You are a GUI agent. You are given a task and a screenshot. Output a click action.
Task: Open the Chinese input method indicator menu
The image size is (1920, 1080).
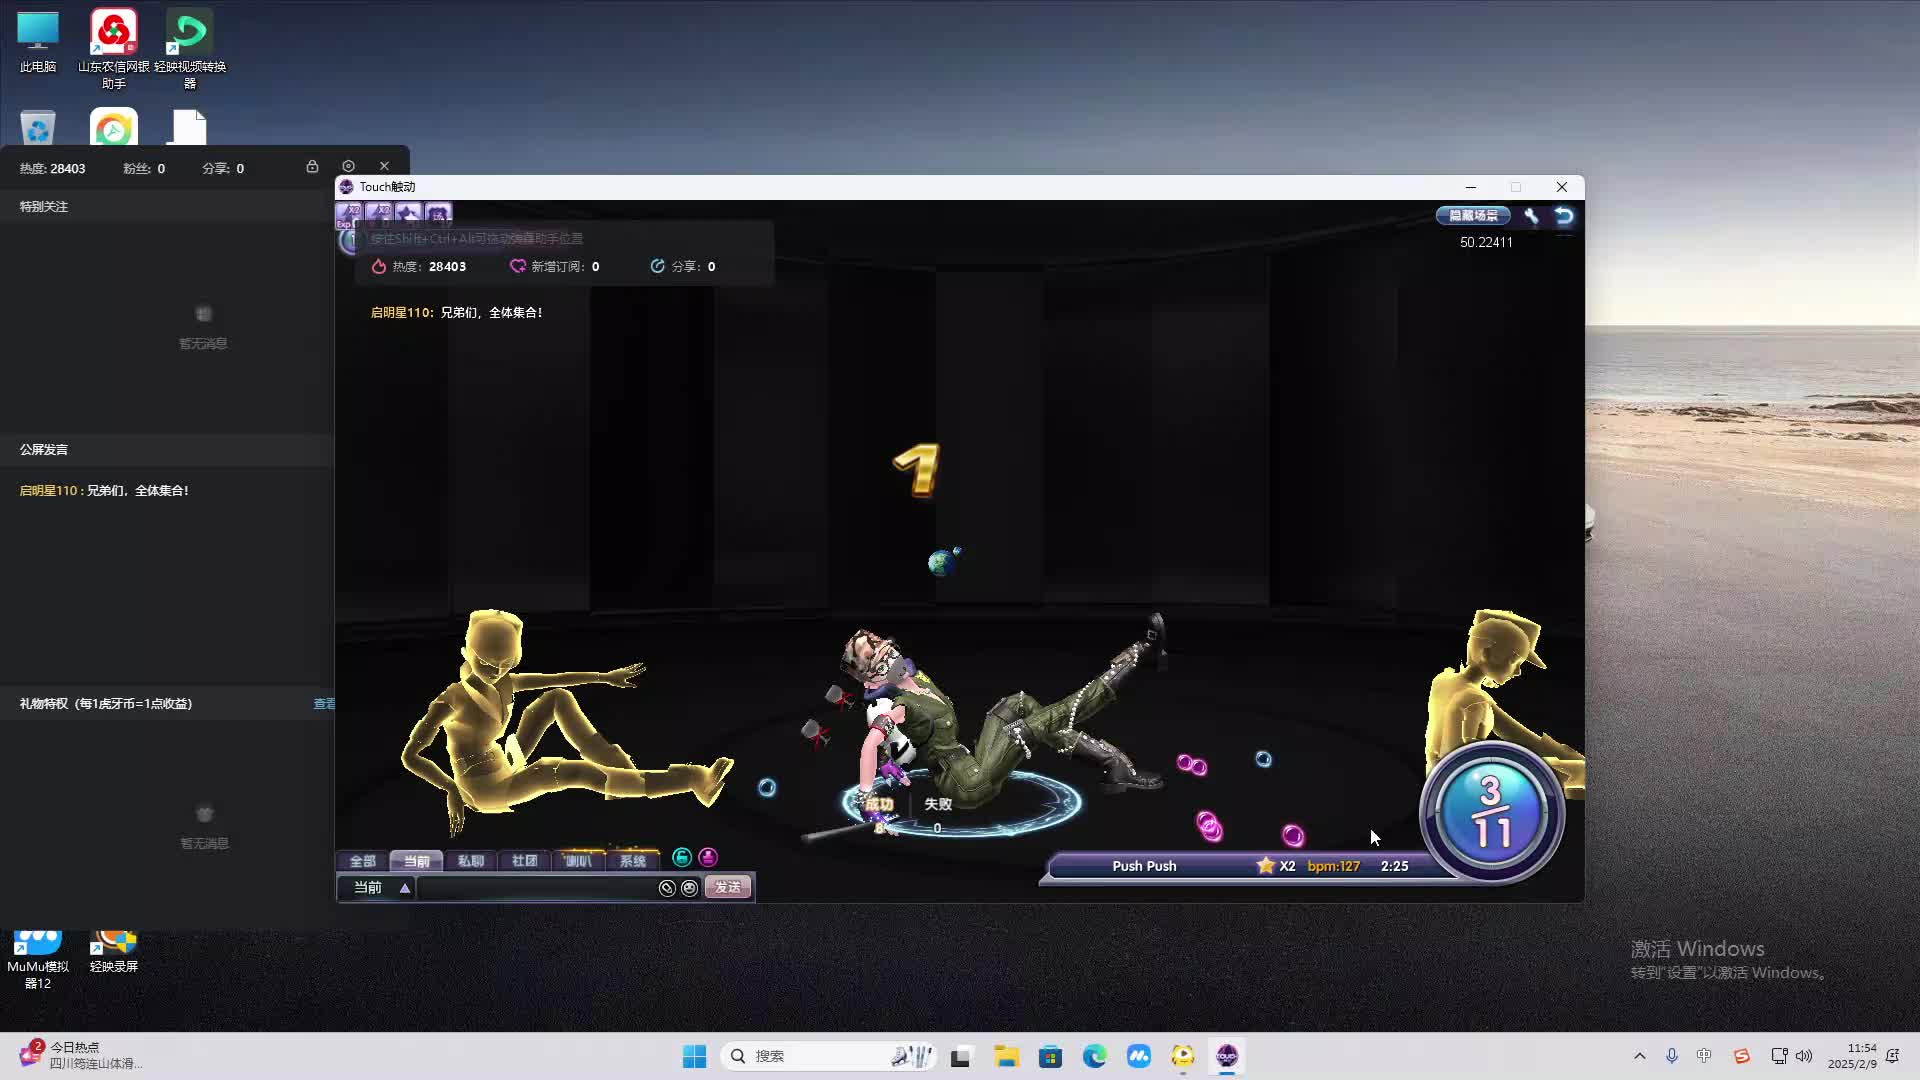click(1704, 1056)
